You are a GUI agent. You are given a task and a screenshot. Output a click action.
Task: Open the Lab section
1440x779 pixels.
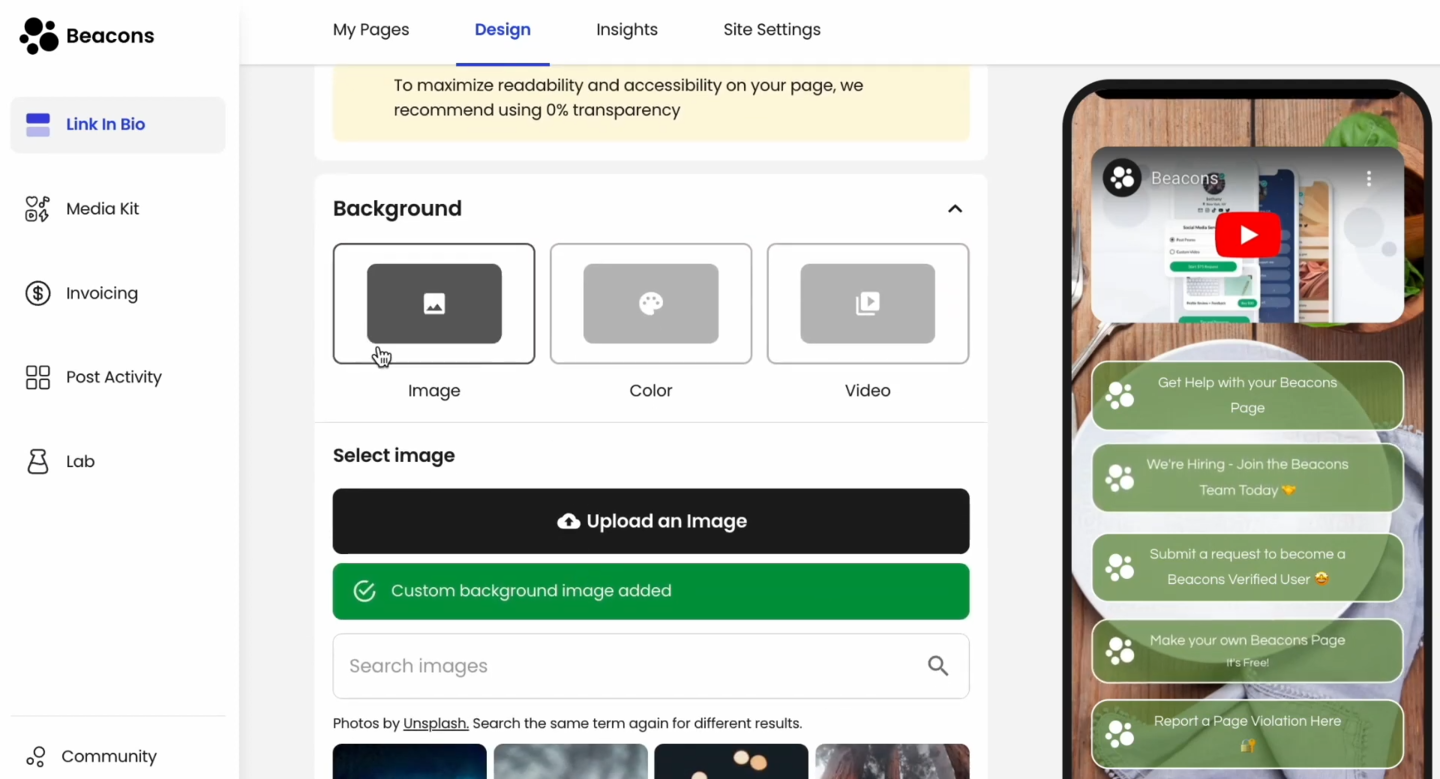(x=80, y=461)
